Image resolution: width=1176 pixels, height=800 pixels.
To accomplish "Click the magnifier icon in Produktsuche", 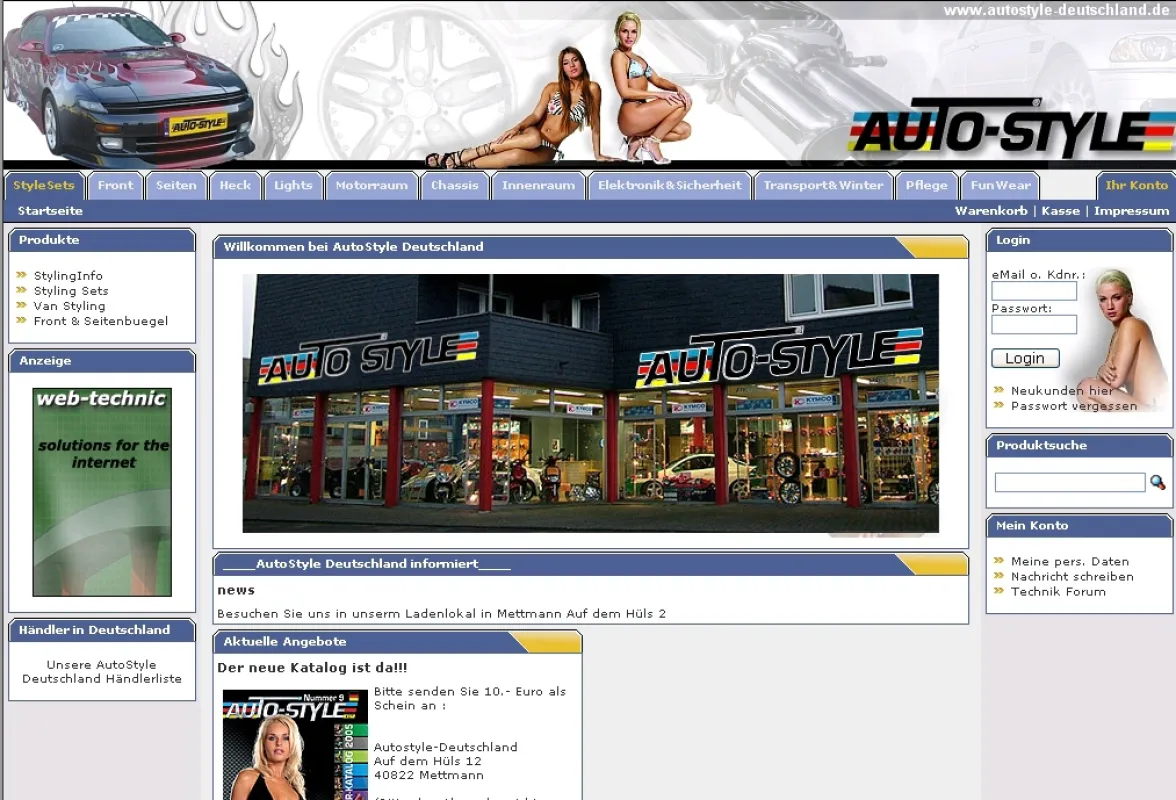I will [x=1157, y=482].
